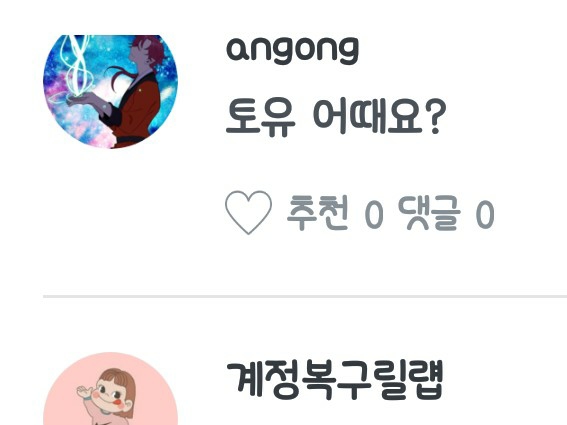Viewport: 567px width, 425px height.
Task: Open 계정복구릴랩's pink profile picture
Action: (x=110, y=389)
